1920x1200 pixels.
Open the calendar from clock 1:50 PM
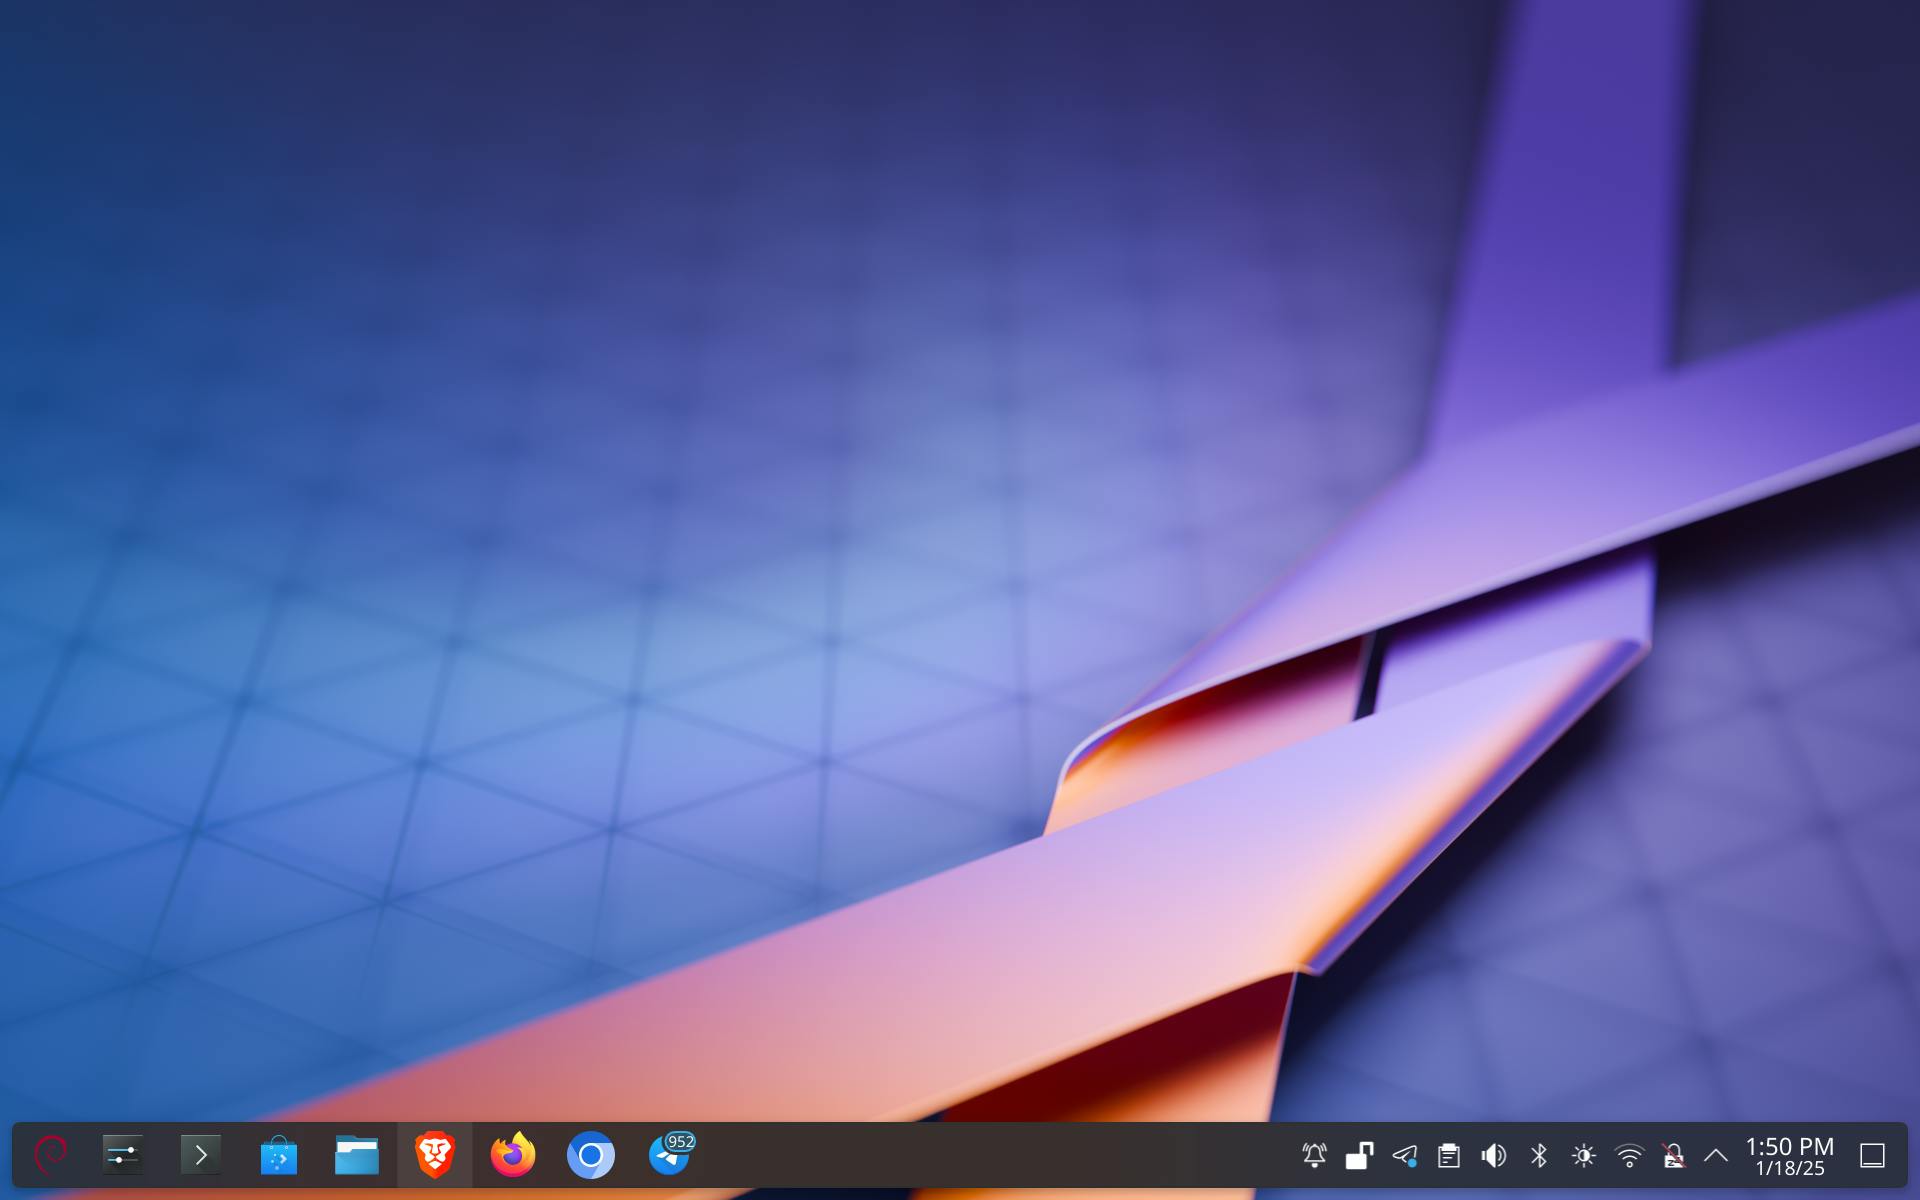[x=1789, y=1156]
